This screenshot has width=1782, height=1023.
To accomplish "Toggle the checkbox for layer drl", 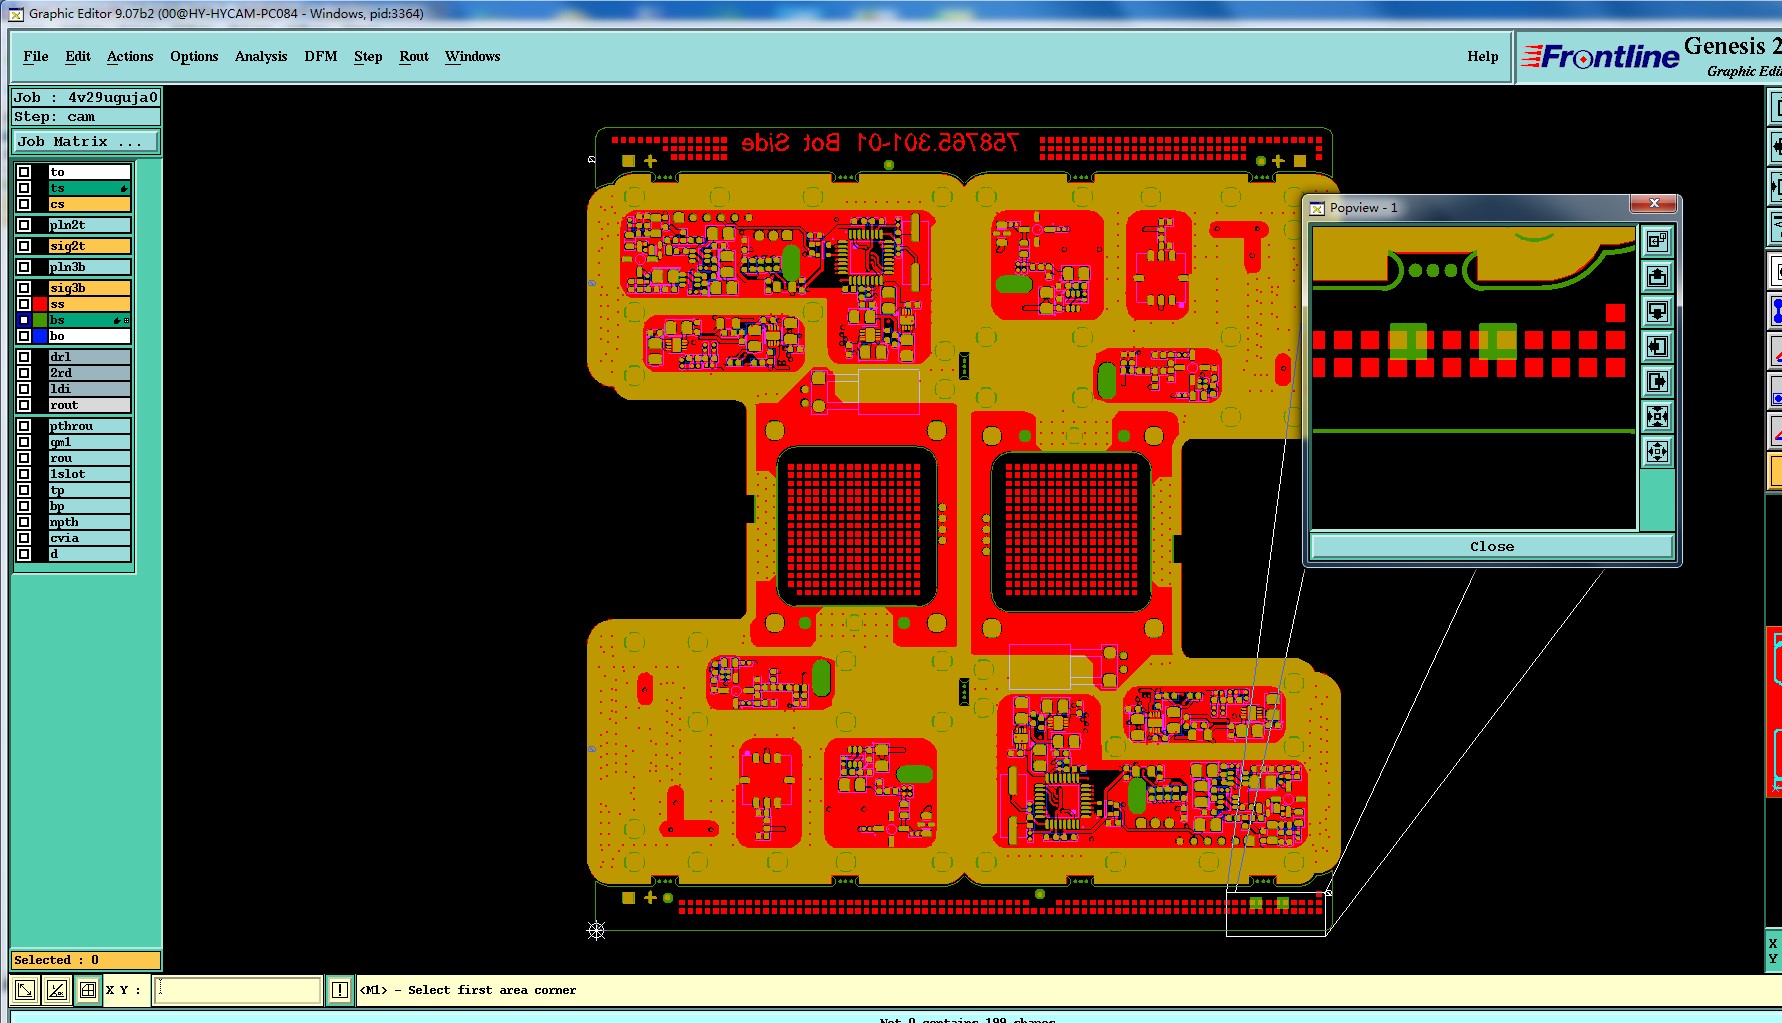I will [x=24, y=357].
